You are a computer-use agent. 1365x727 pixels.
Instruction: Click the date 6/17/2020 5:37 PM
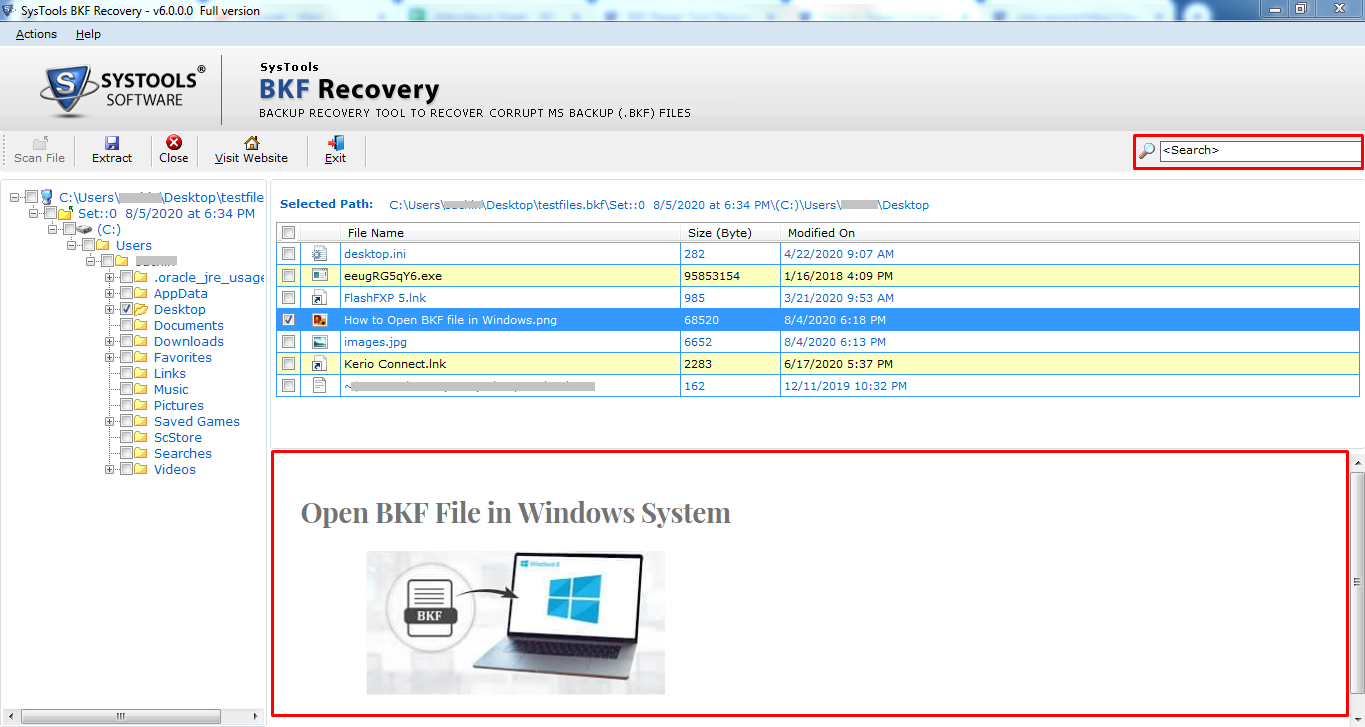pyautogui.click(x=840, y=364)
